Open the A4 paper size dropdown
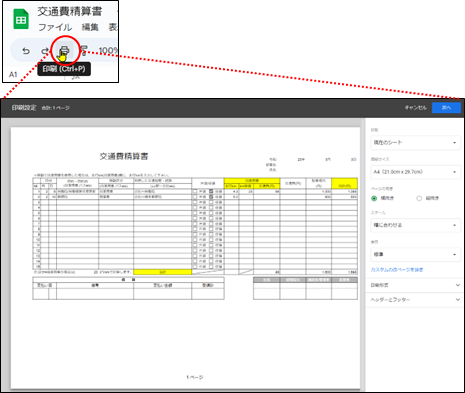 (415, 172)
